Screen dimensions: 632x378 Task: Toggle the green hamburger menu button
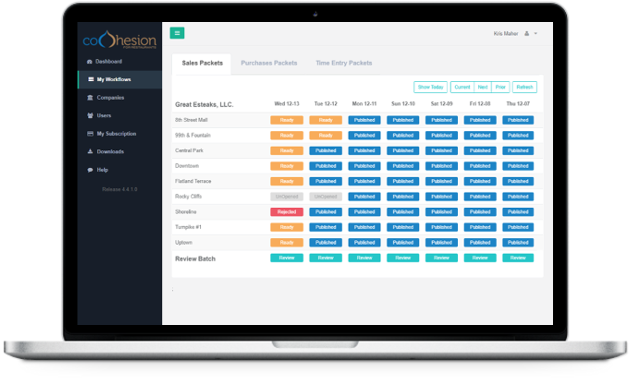click(x=177, y=33)
